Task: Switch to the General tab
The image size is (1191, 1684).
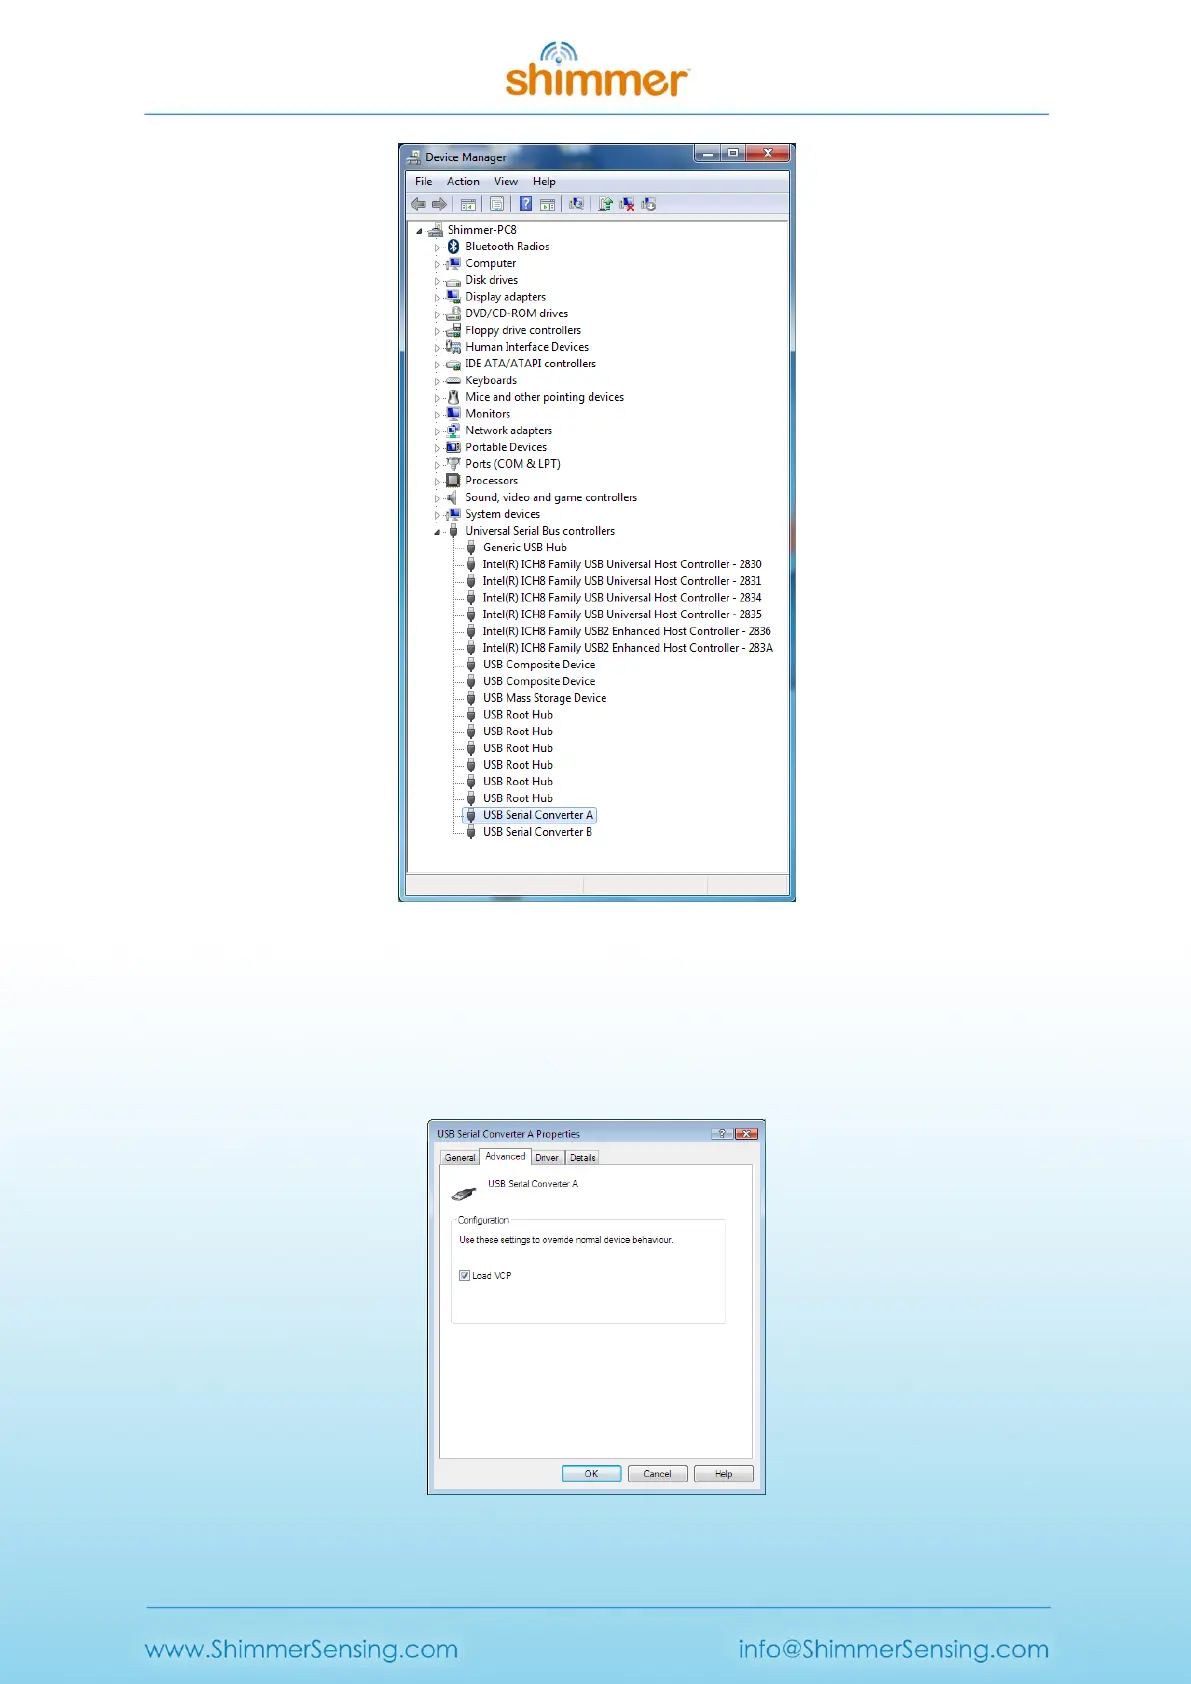Action: pyautogui.click(x=460, y=1157)
